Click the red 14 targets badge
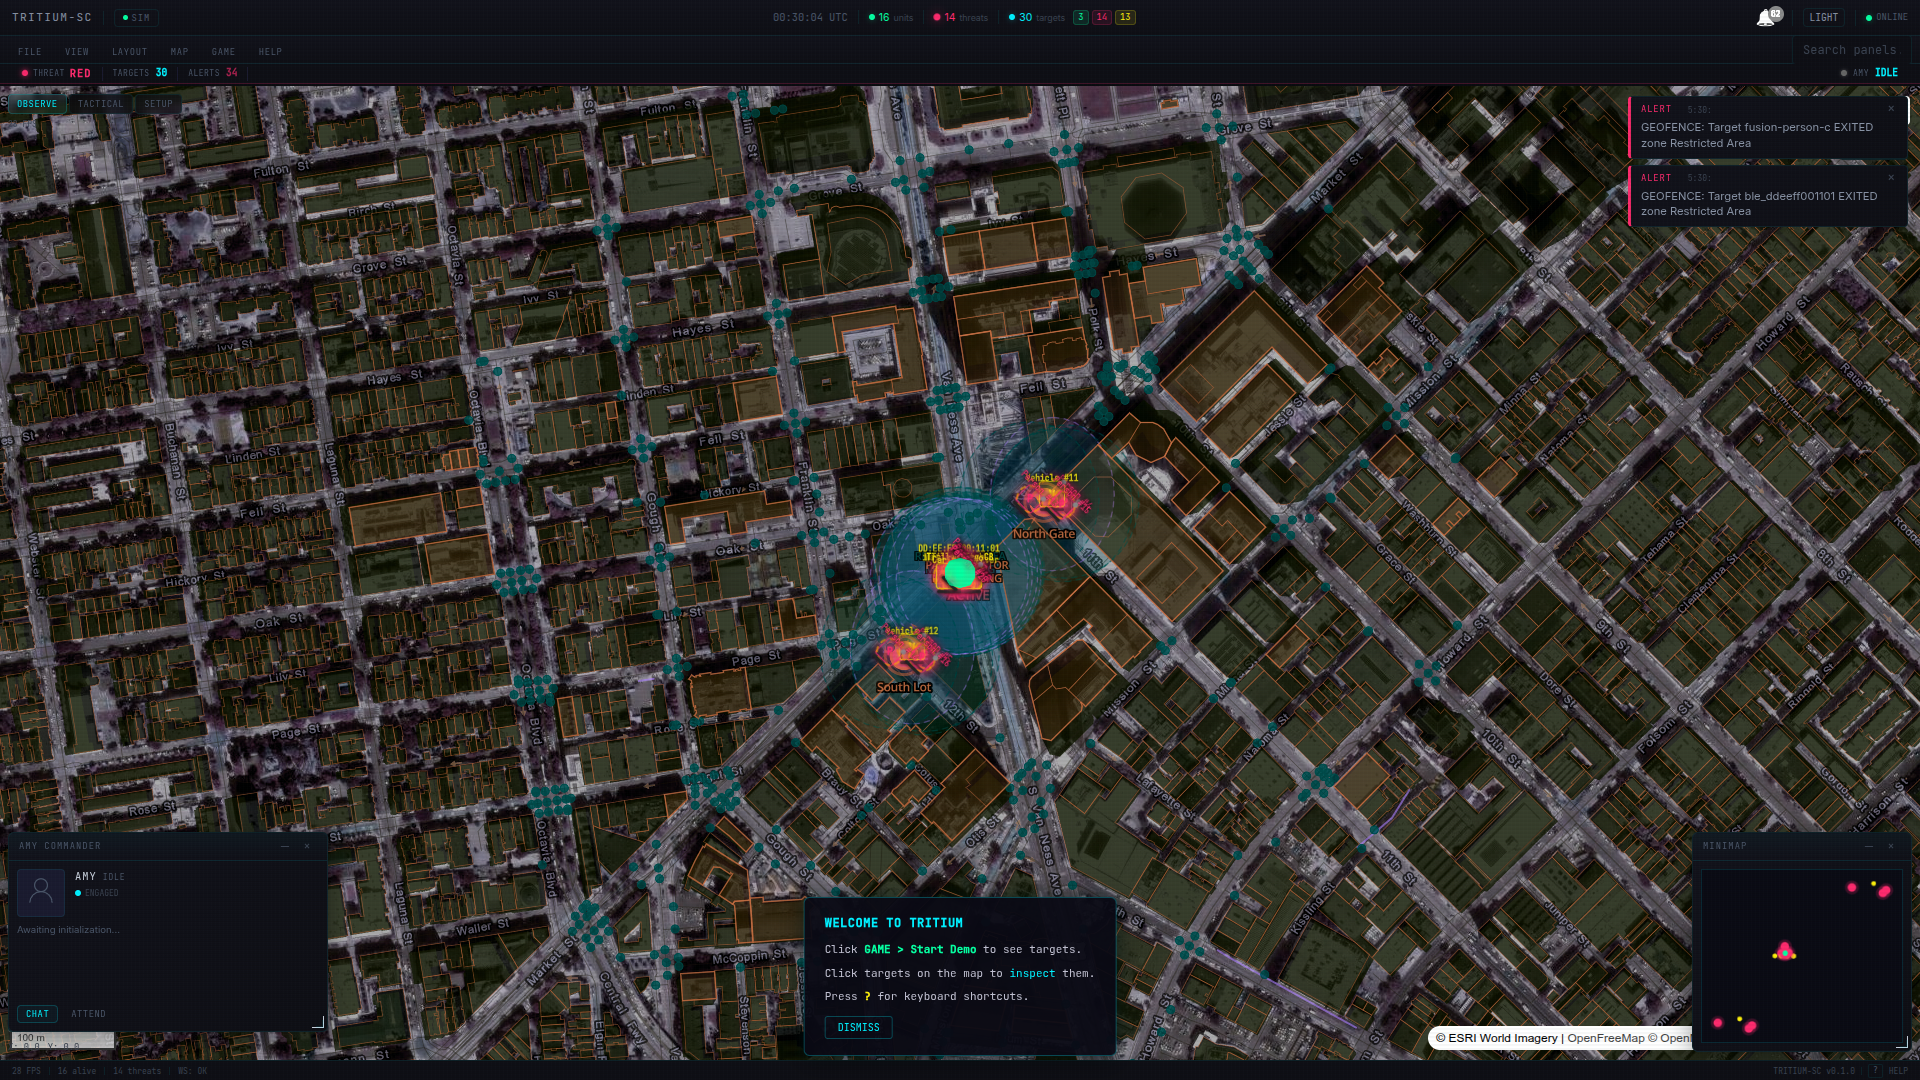 tap(1102, 18)
